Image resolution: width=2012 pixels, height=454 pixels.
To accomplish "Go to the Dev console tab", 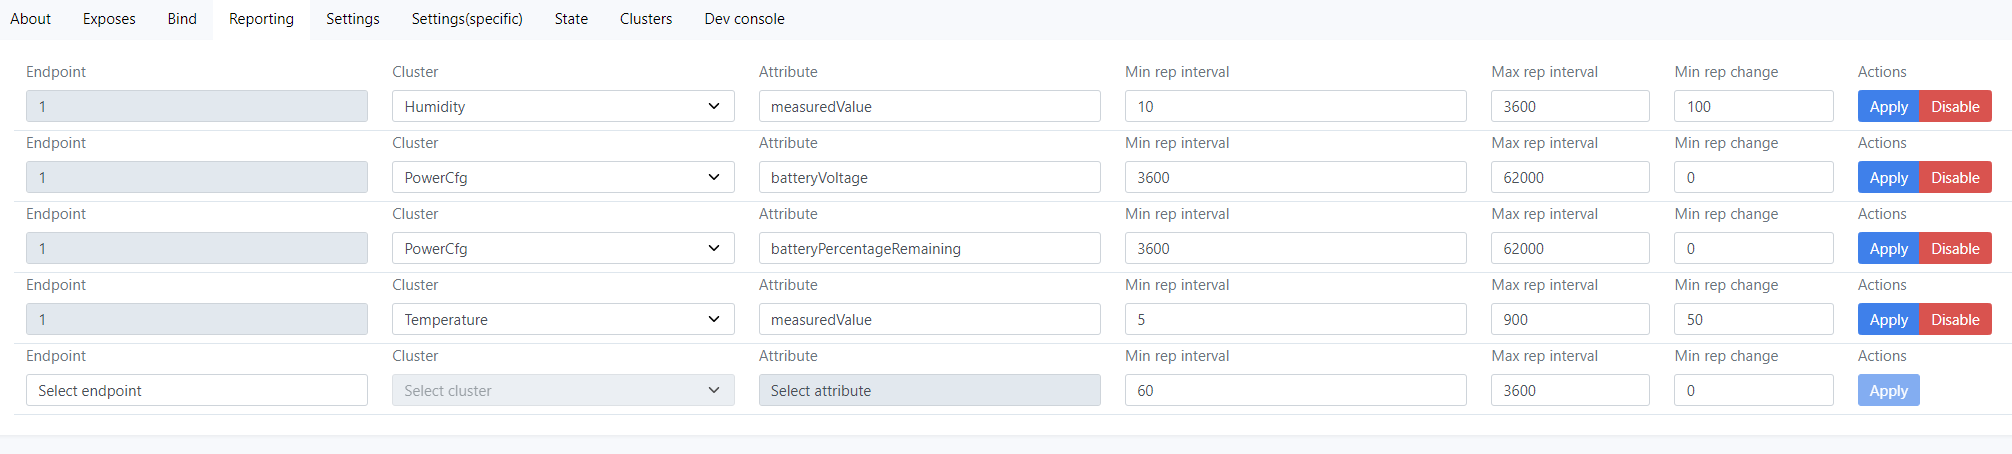I will pyautogui.click(x=744, y=19).
